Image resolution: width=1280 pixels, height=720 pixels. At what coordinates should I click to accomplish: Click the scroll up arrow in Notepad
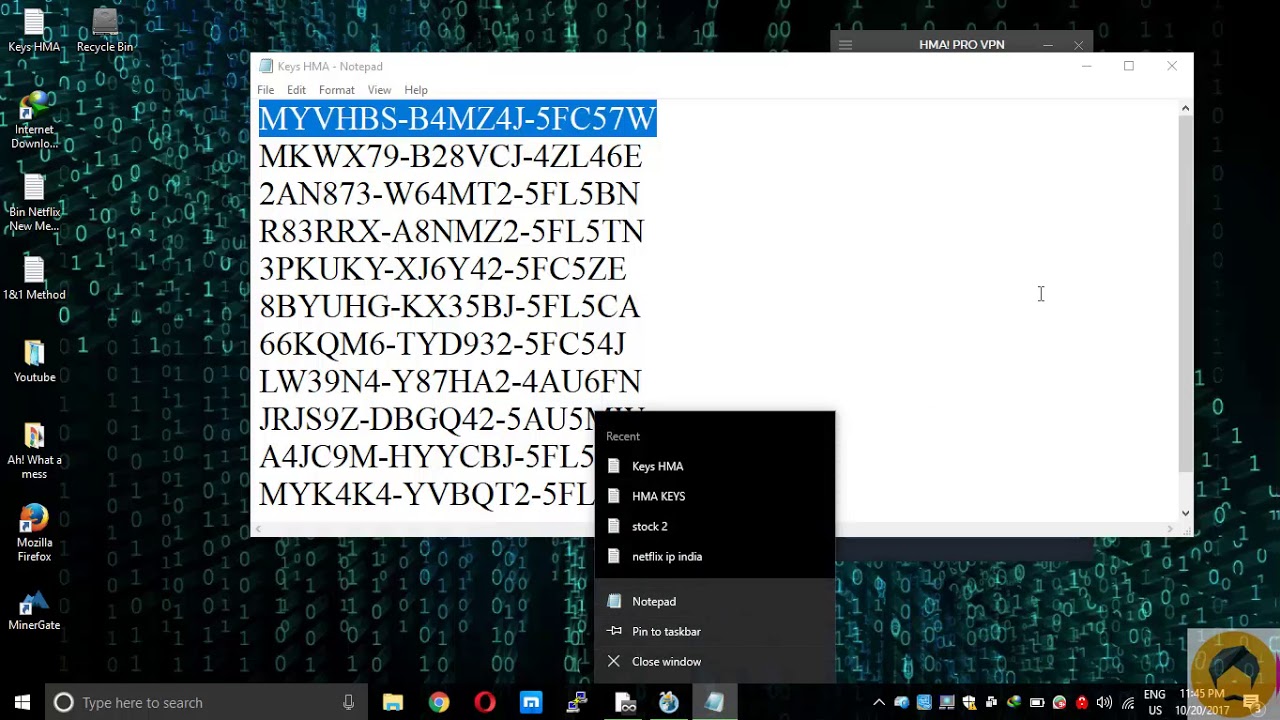click(1185, 108)
